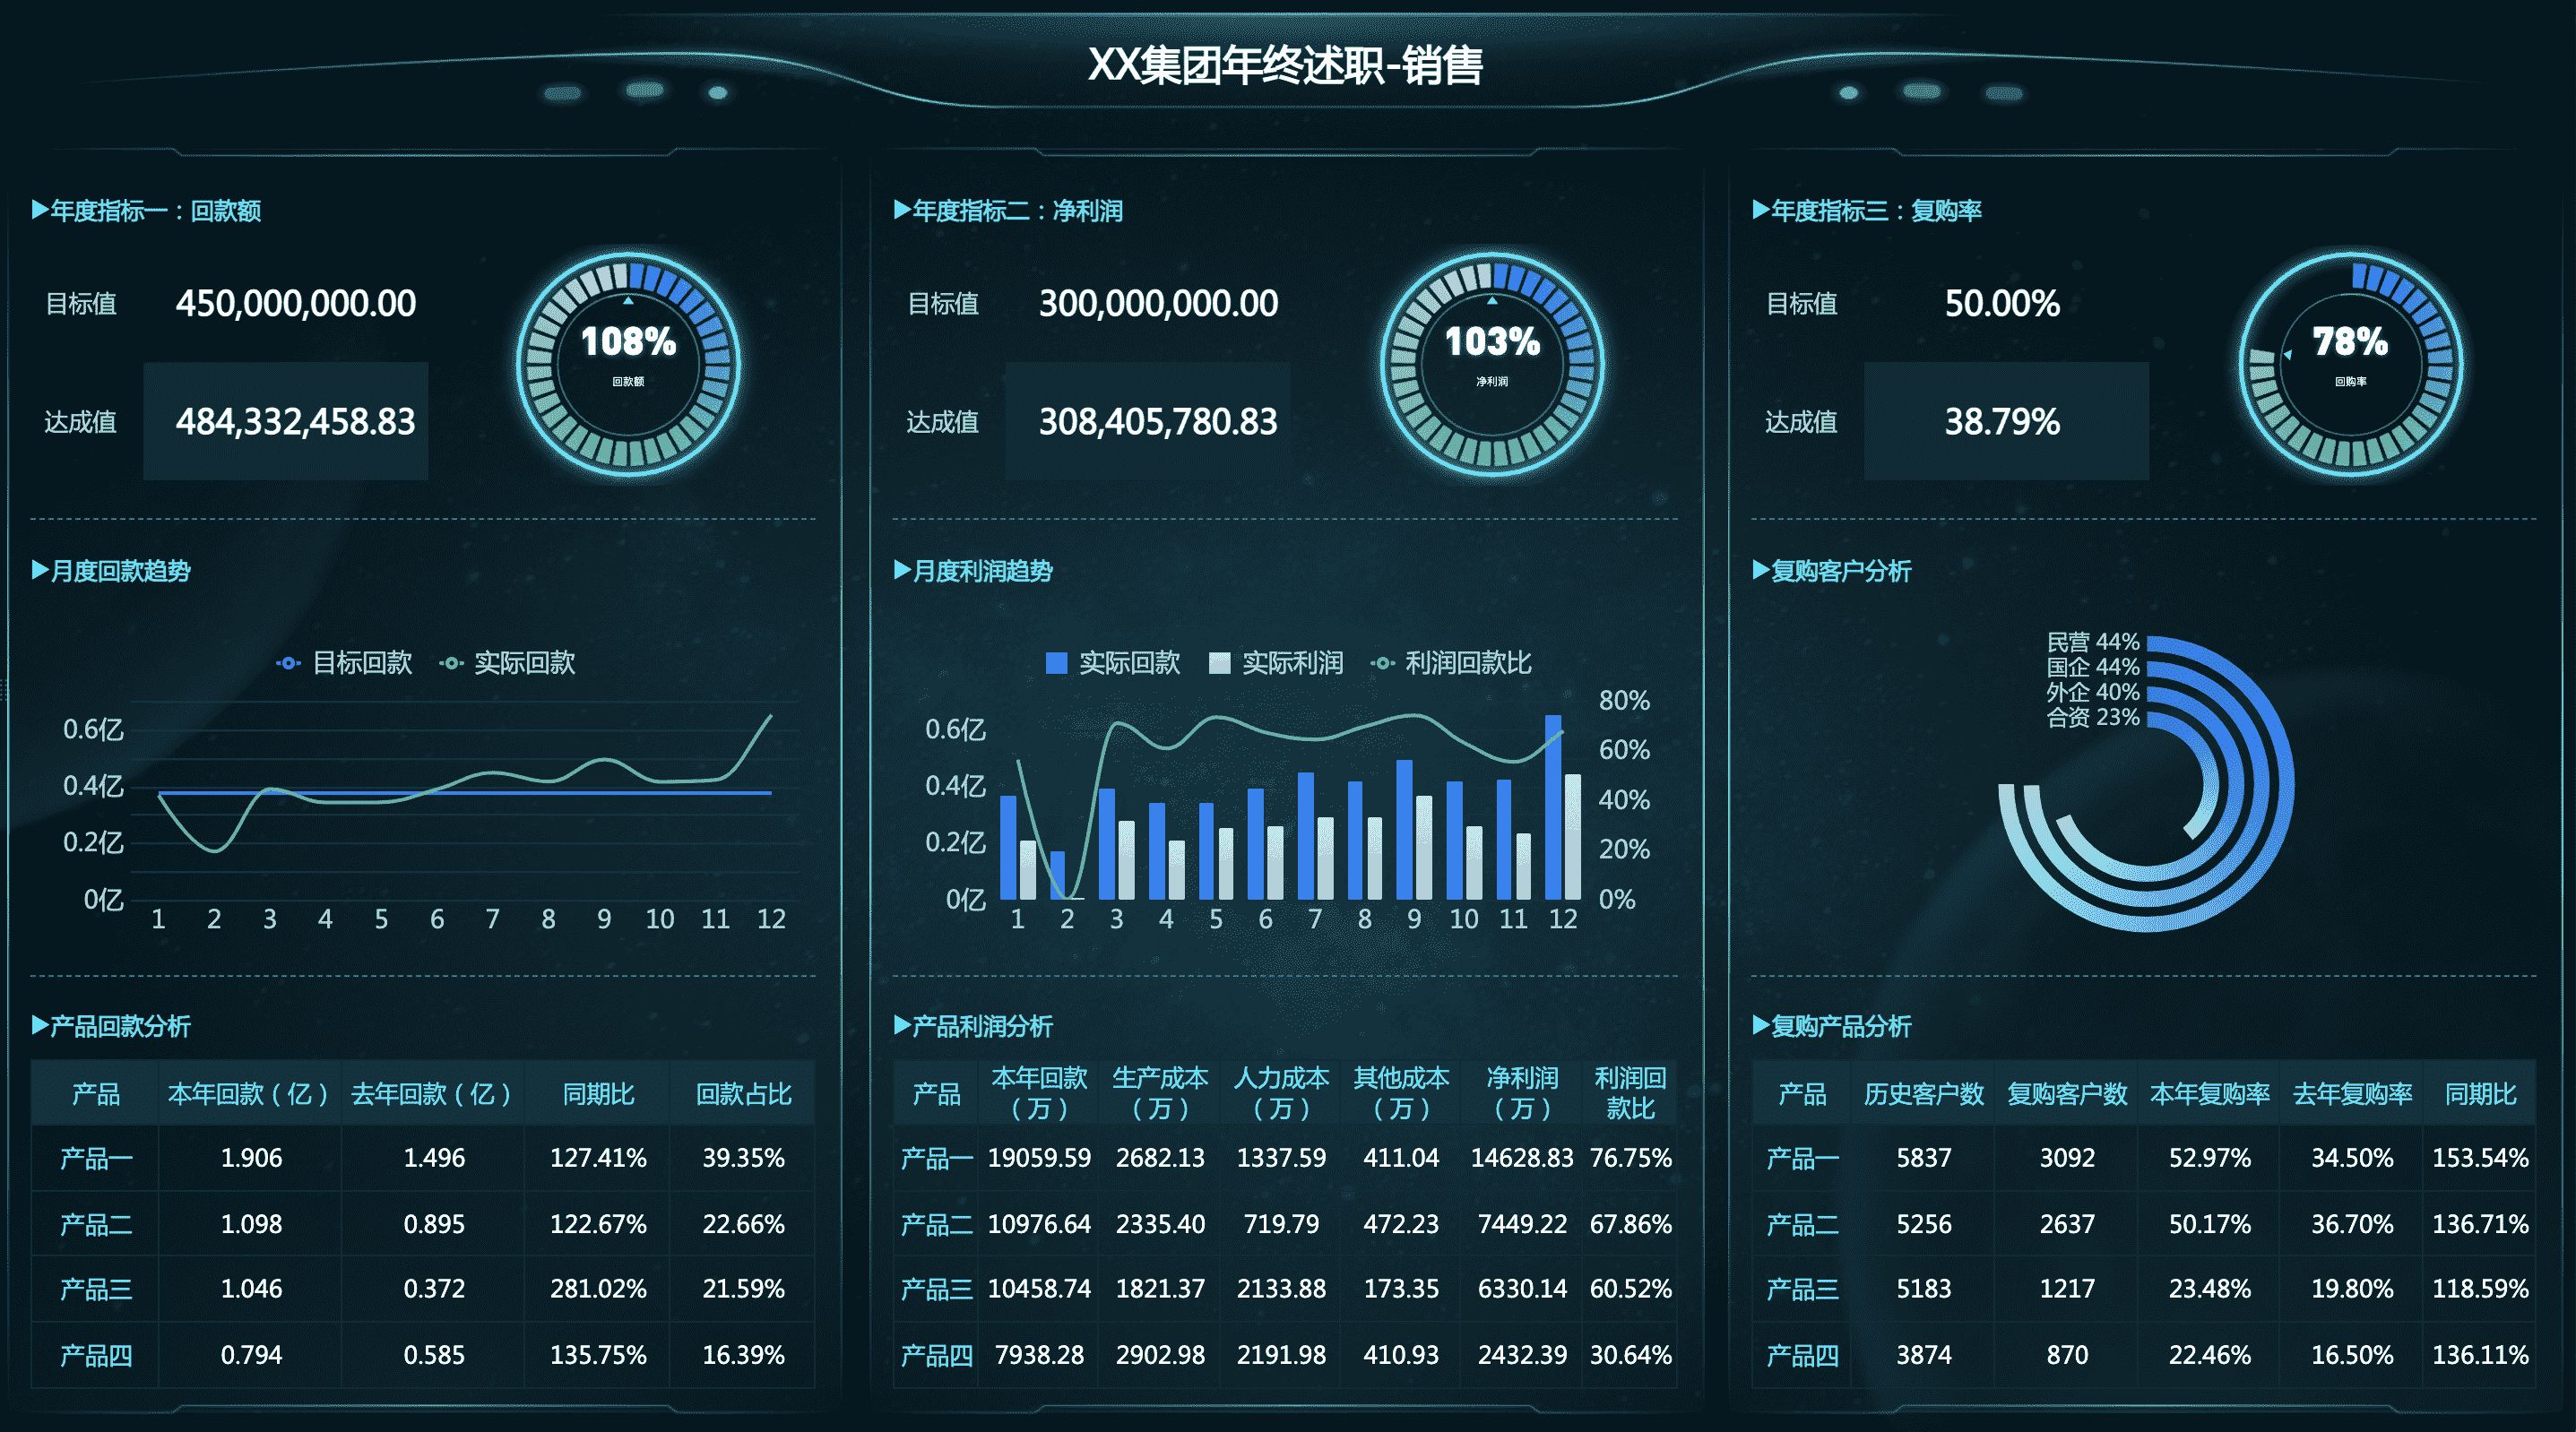Click the 同期比 column header in 产品回款分析

[598, 1094]
